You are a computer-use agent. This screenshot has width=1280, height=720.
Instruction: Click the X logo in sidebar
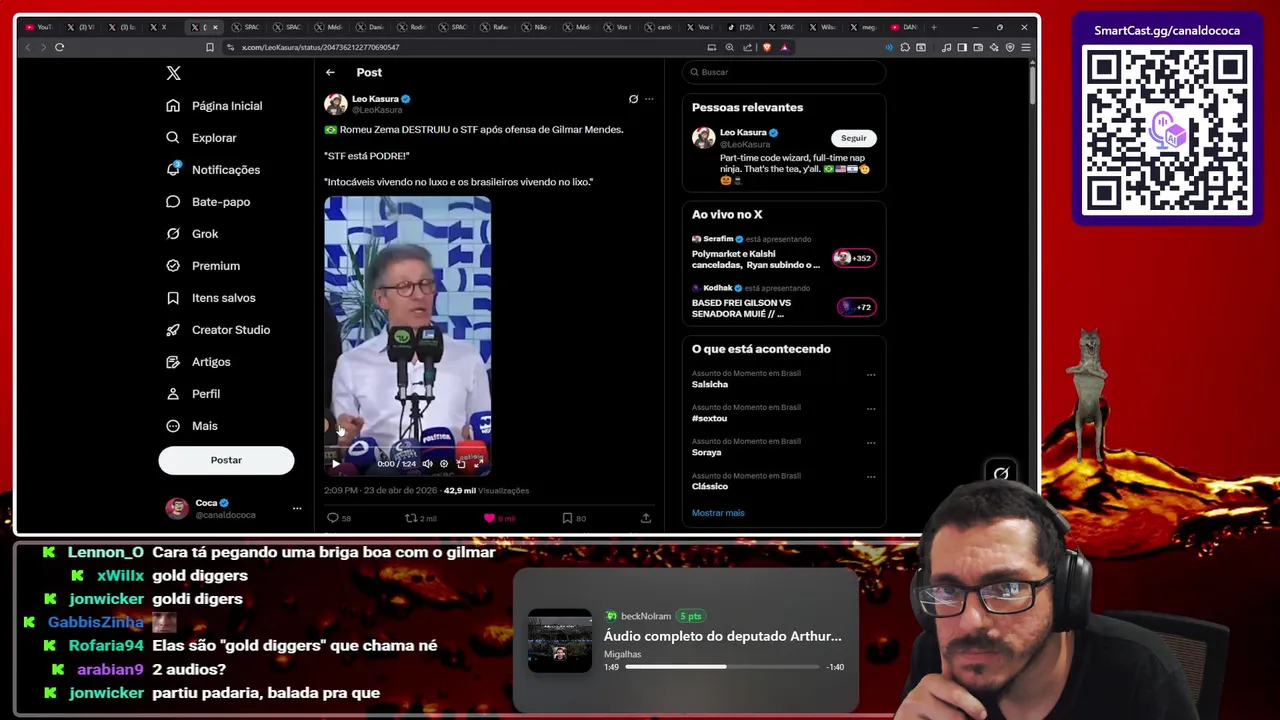[x=173, y=73]
